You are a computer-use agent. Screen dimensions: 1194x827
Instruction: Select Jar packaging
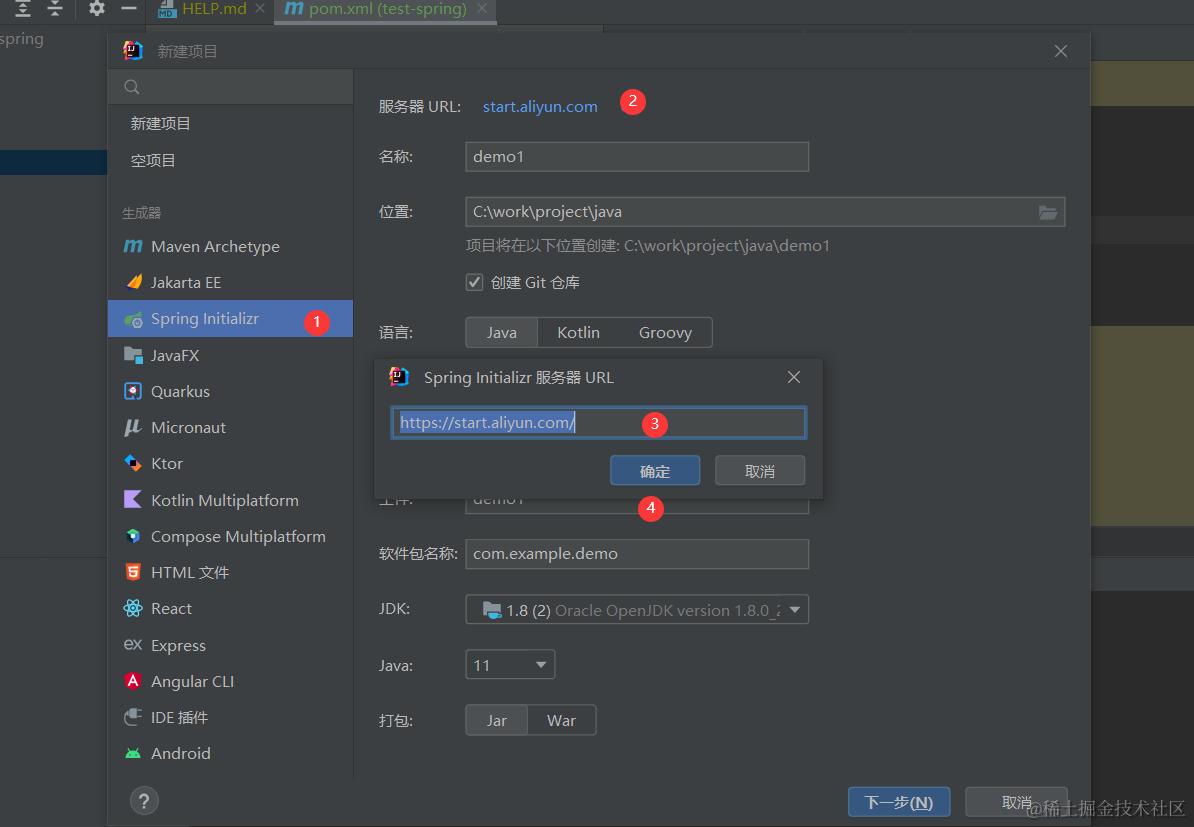click(x=496, y=720)
